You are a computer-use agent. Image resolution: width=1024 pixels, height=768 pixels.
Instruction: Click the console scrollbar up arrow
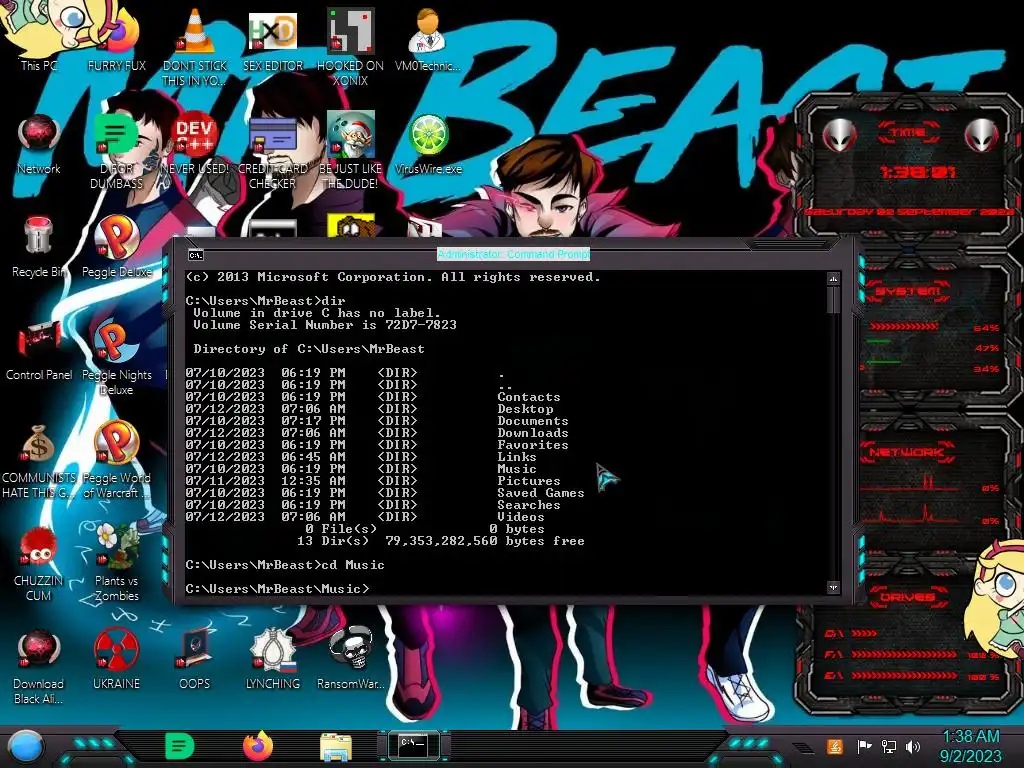coord(833,279)
